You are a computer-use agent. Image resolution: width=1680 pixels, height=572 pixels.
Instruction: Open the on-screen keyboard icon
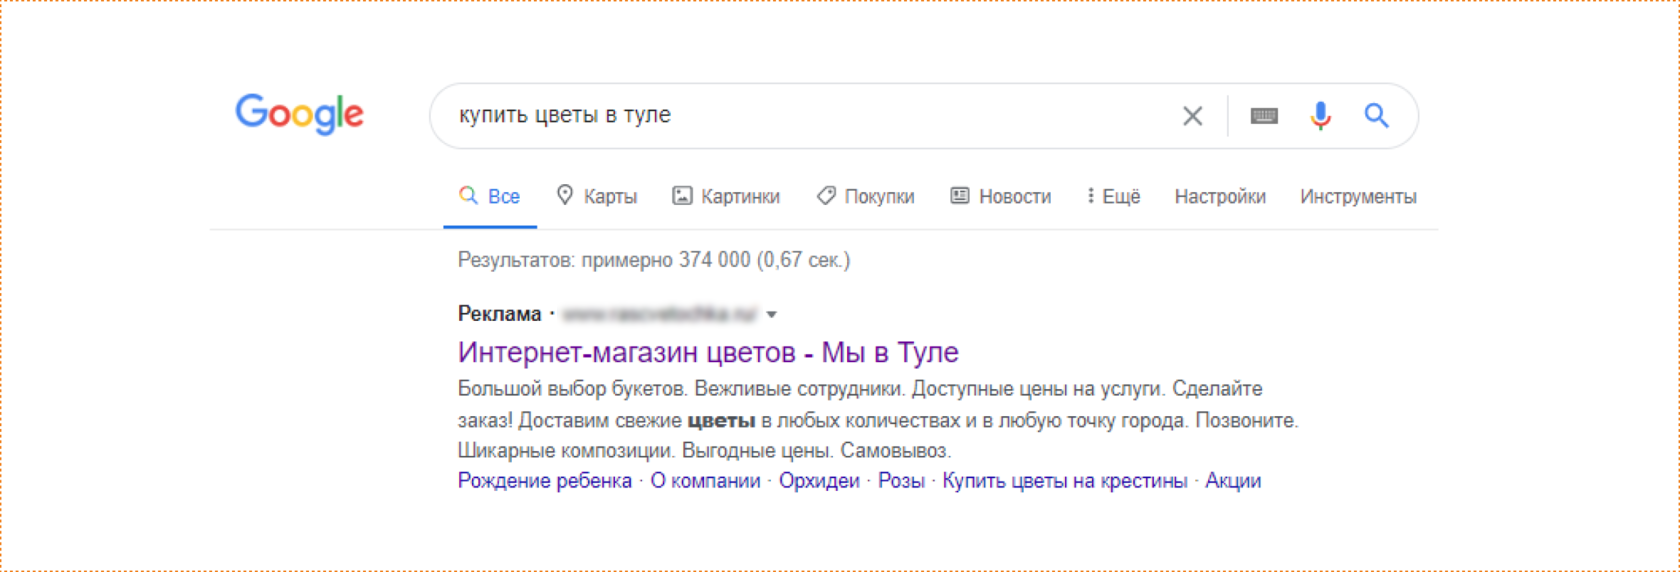[1264, 116]
